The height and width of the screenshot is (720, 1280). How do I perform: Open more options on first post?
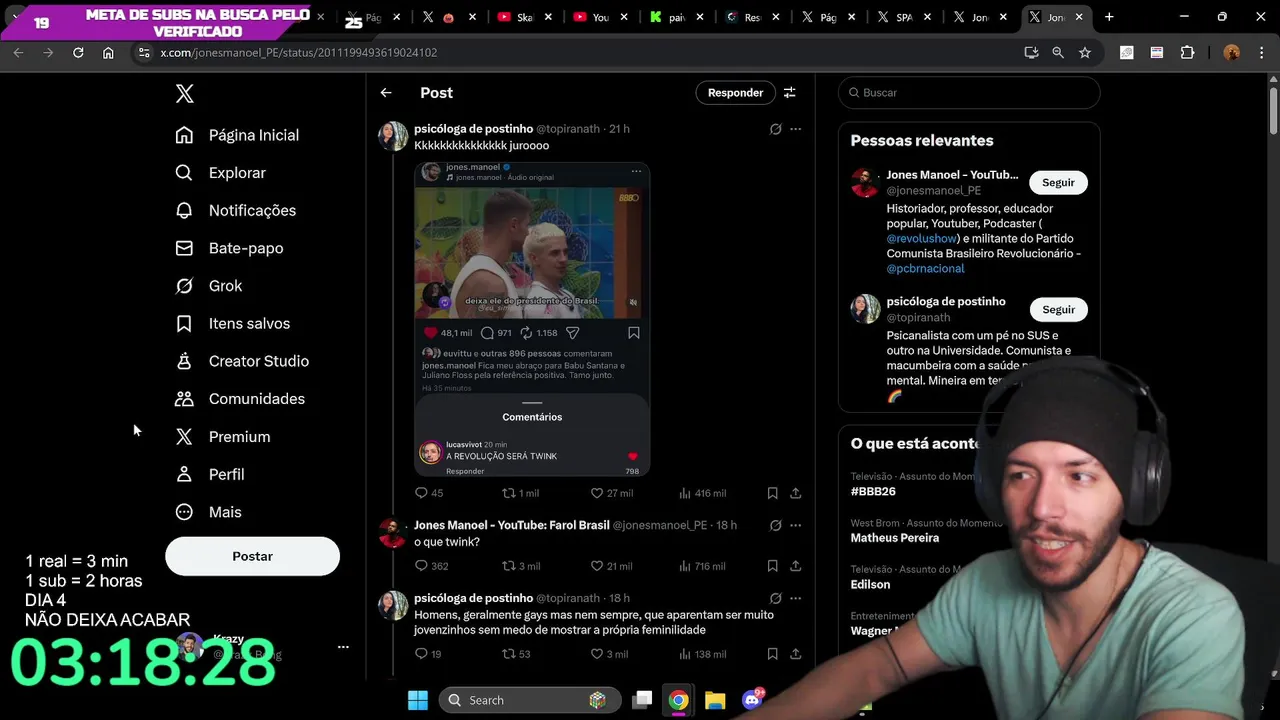tap(795, 129)
